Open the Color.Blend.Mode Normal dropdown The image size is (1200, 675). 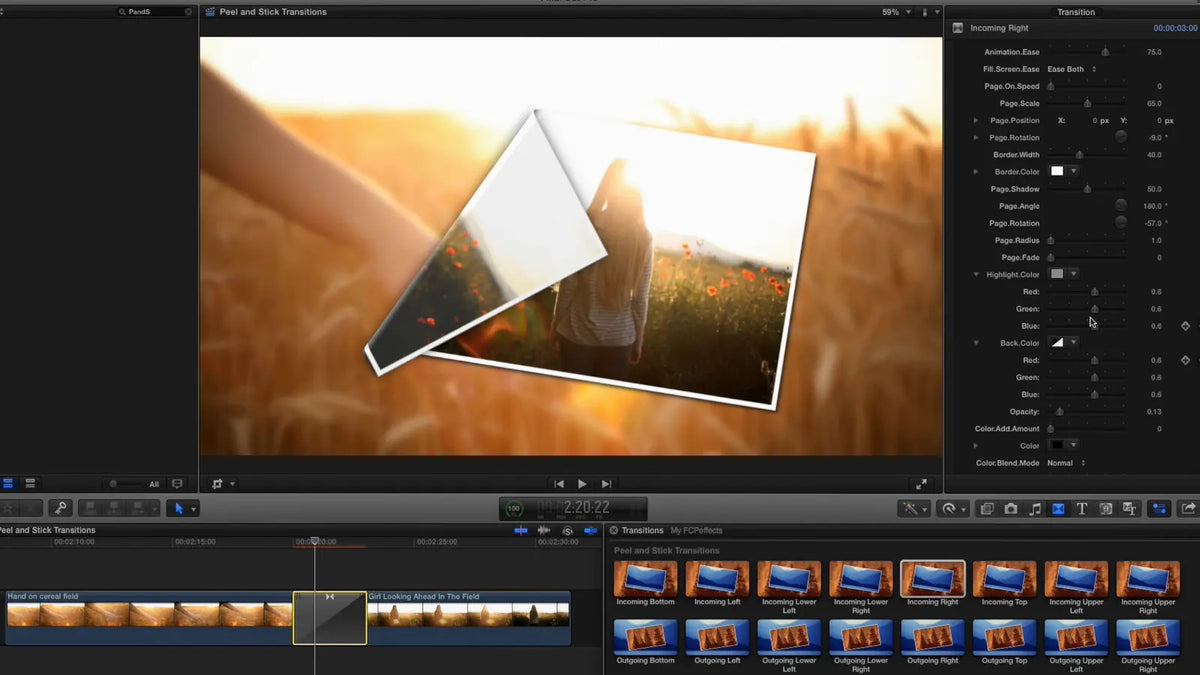pos(1066,463)
